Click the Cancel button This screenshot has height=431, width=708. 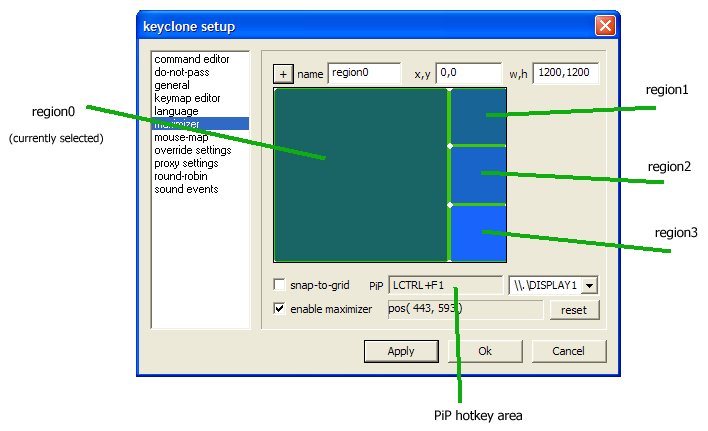coord(568,351)
